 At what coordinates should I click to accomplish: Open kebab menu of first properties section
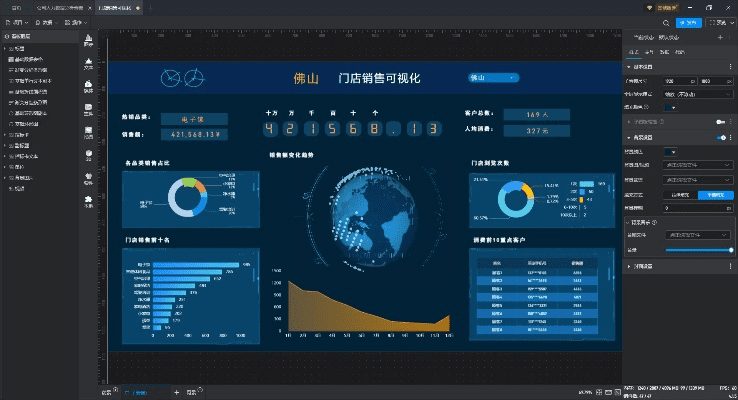coord(730,67)
